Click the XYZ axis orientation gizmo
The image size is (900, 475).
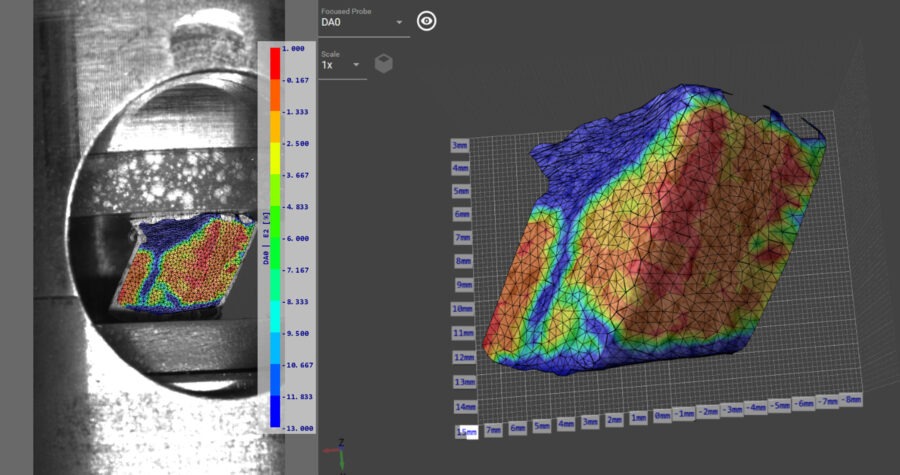336,455
